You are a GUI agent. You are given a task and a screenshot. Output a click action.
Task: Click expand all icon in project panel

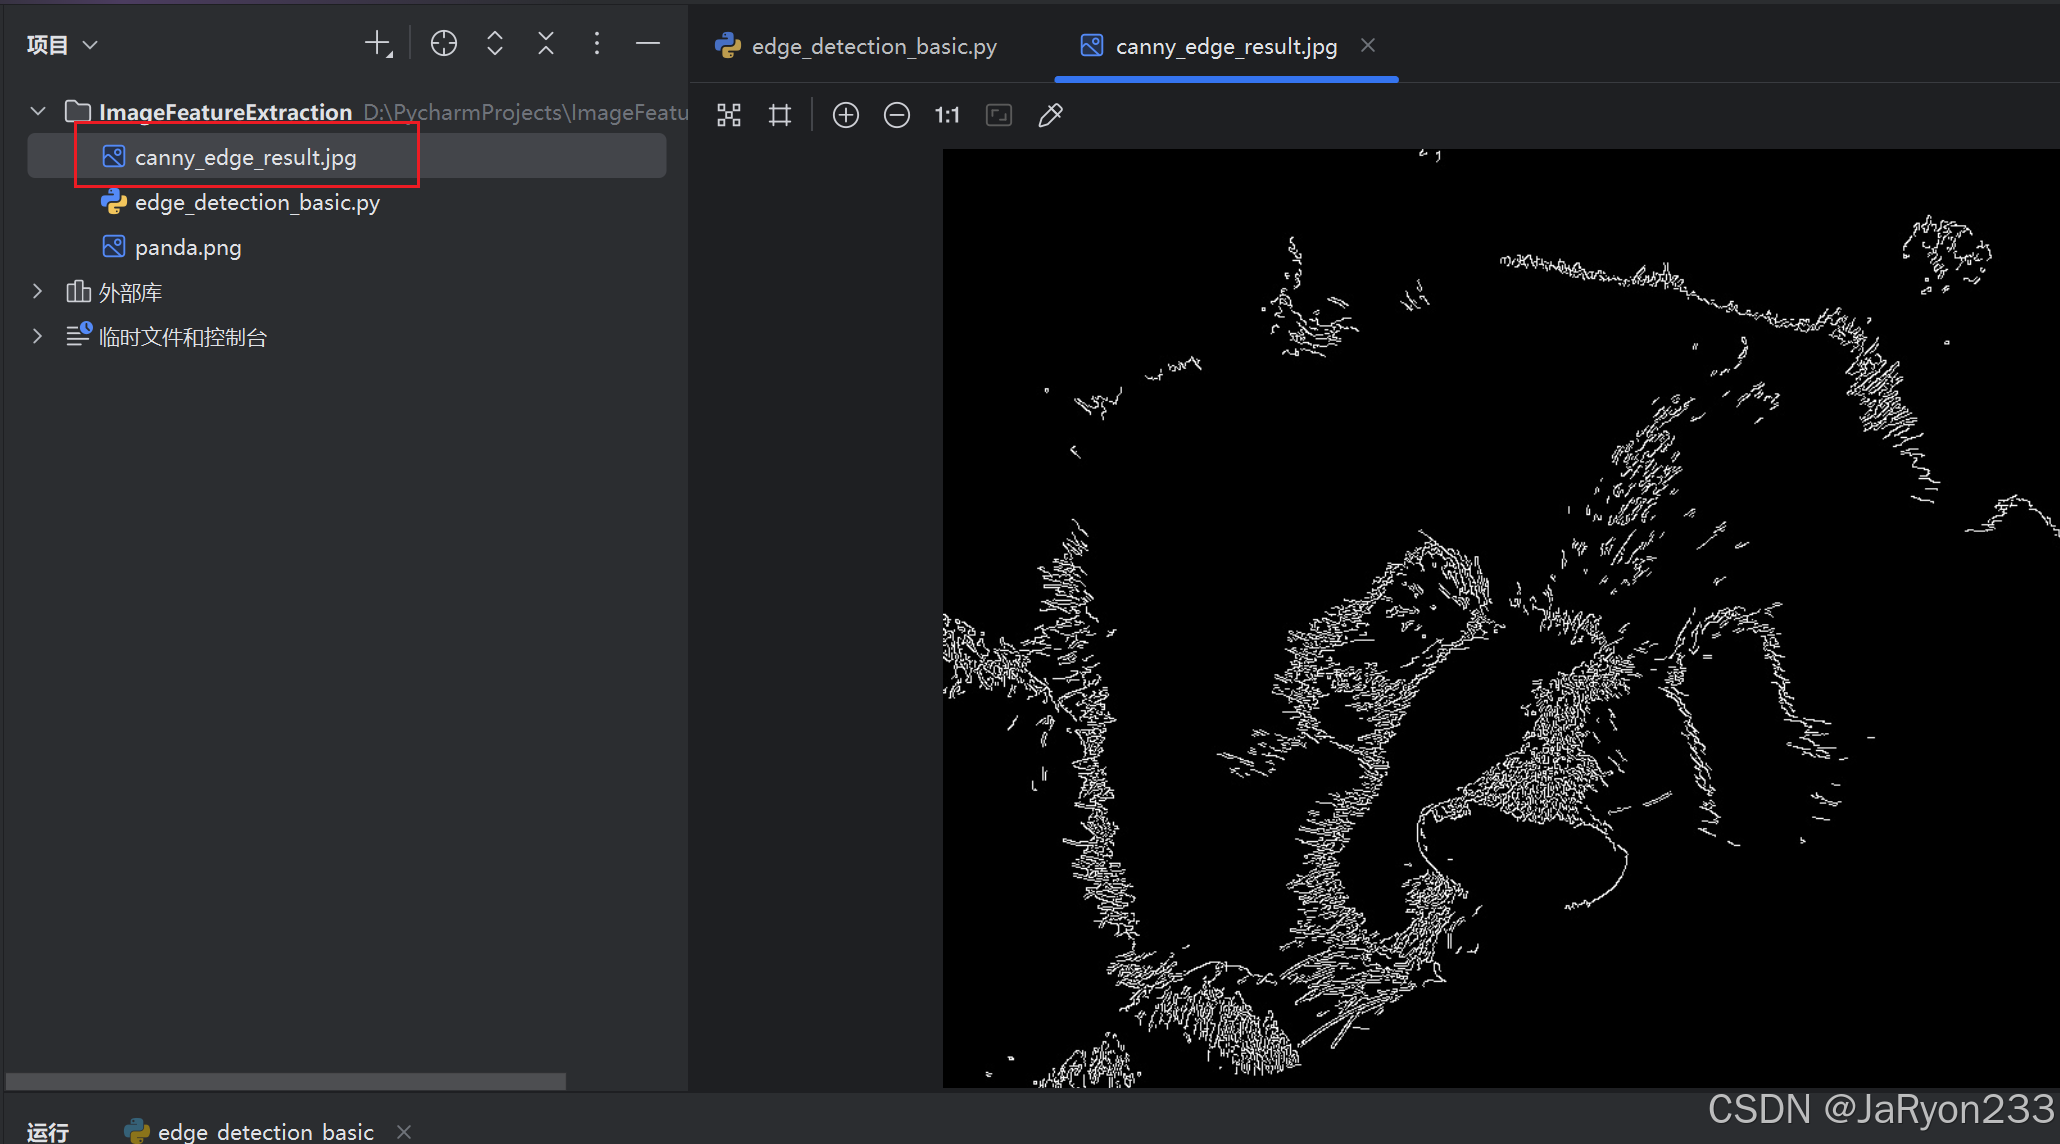pos(495,44)
